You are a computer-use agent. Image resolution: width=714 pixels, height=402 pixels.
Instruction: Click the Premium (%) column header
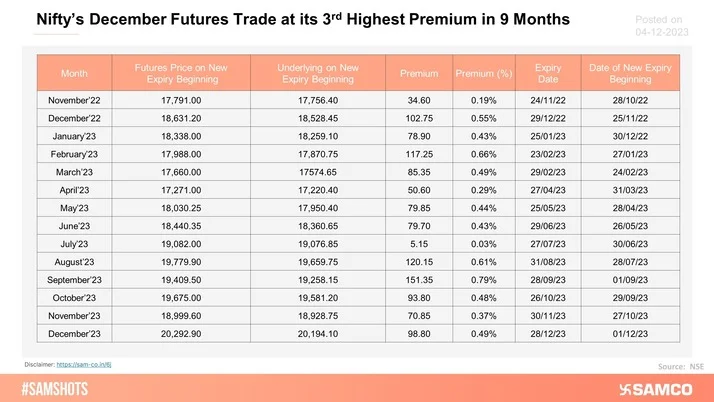484,73
